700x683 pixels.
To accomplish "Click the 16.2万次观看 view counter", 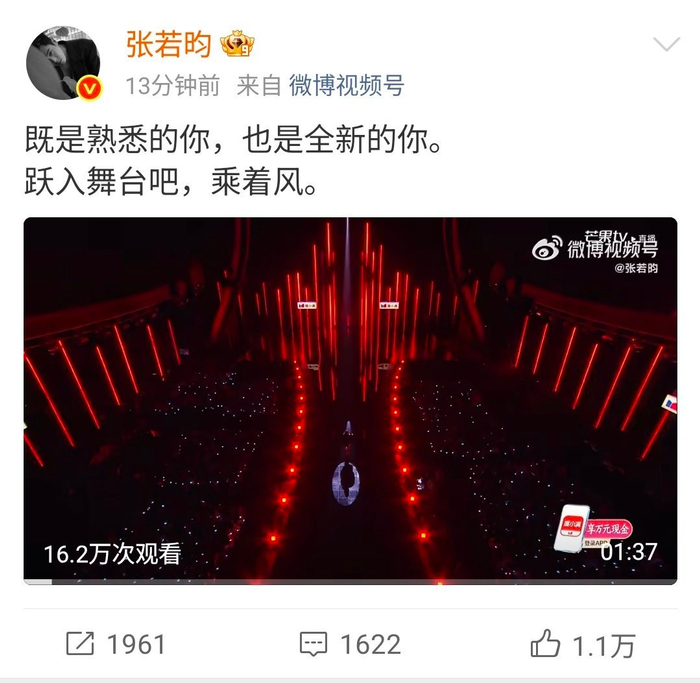I will click(x=112, y=554).
